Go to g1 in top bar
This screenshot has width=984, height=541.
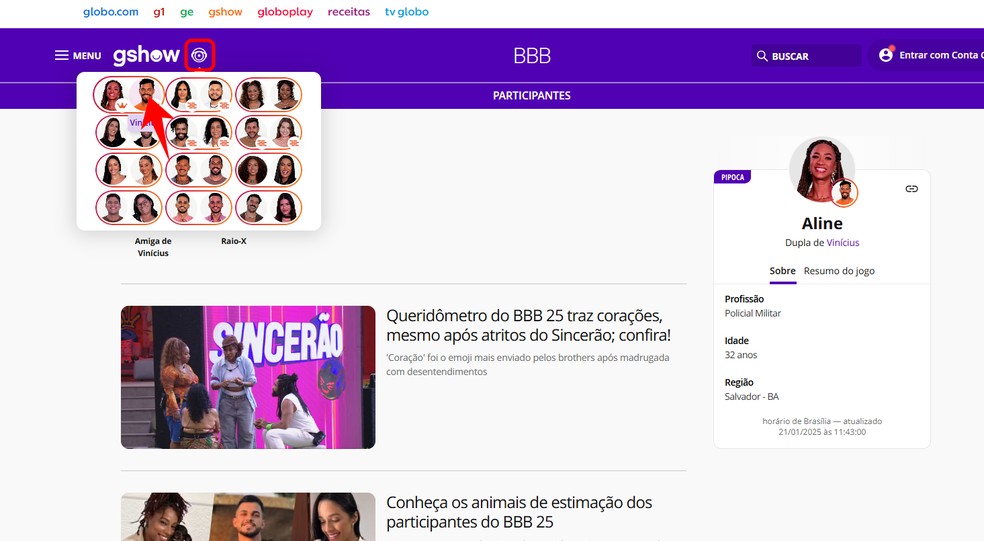click(x=159, y=12)
